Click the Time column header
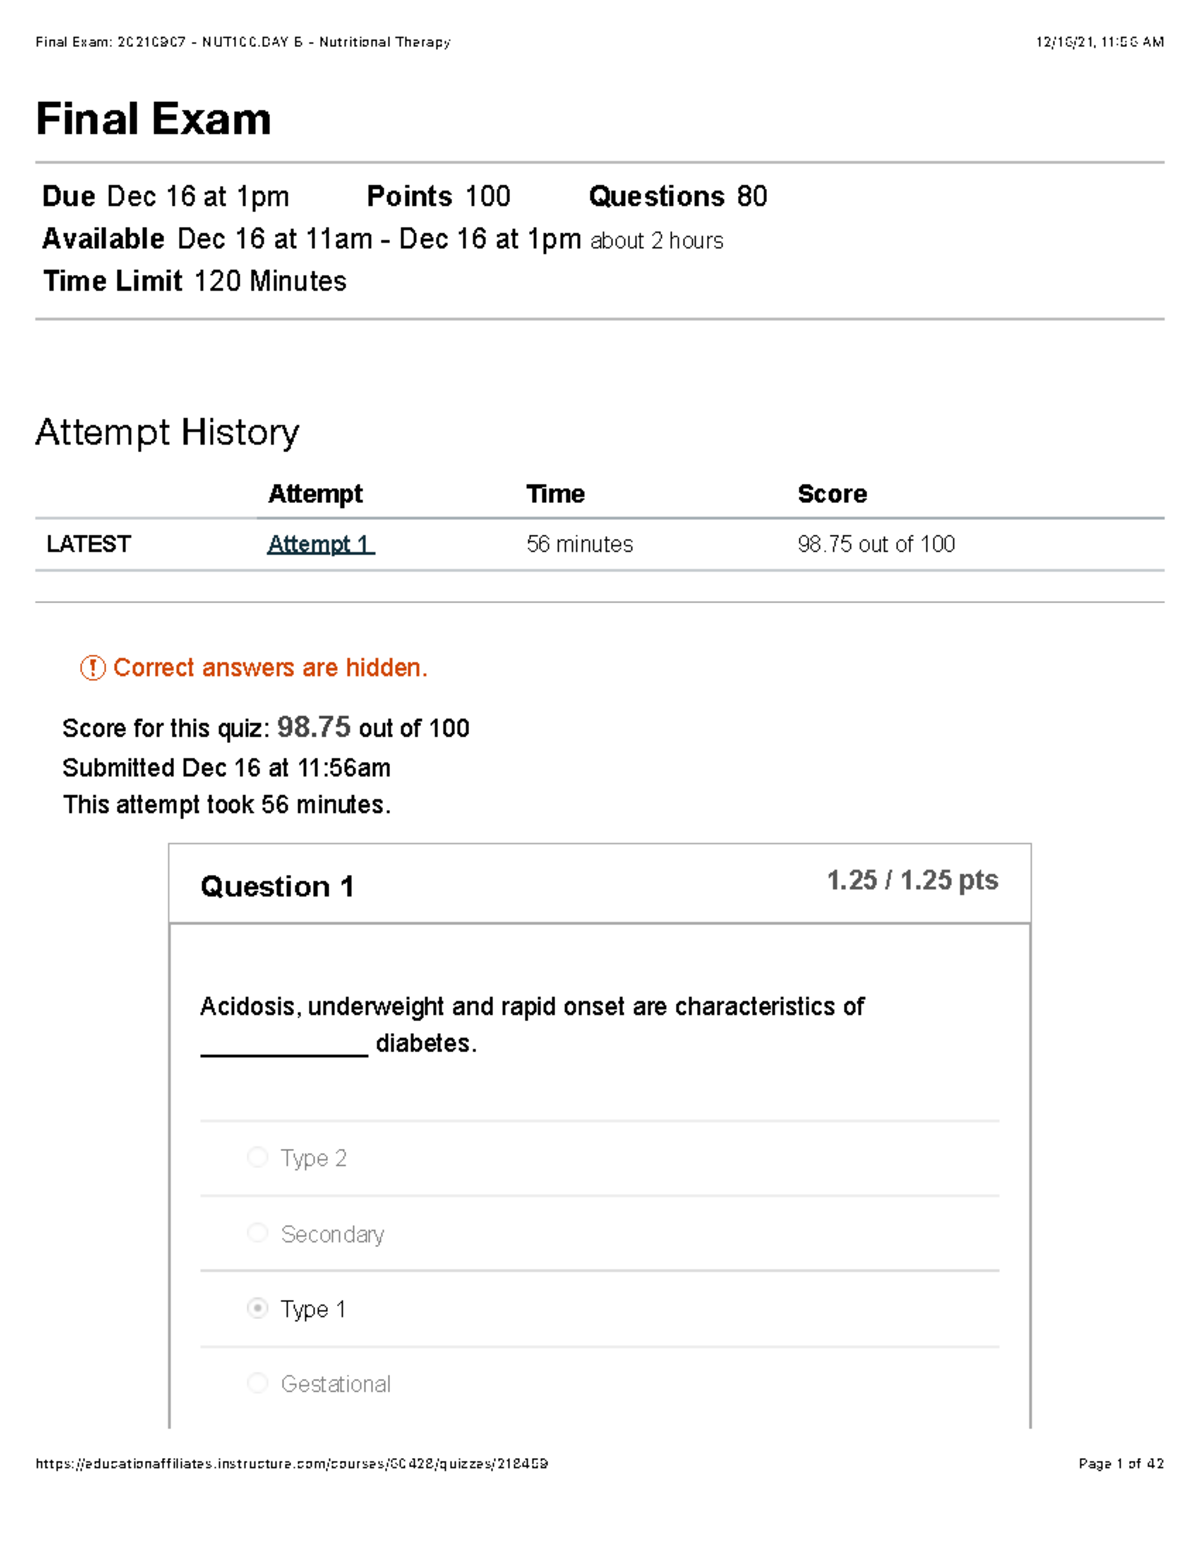Viewport: 1200px width, 1553px height. point(555,494)
